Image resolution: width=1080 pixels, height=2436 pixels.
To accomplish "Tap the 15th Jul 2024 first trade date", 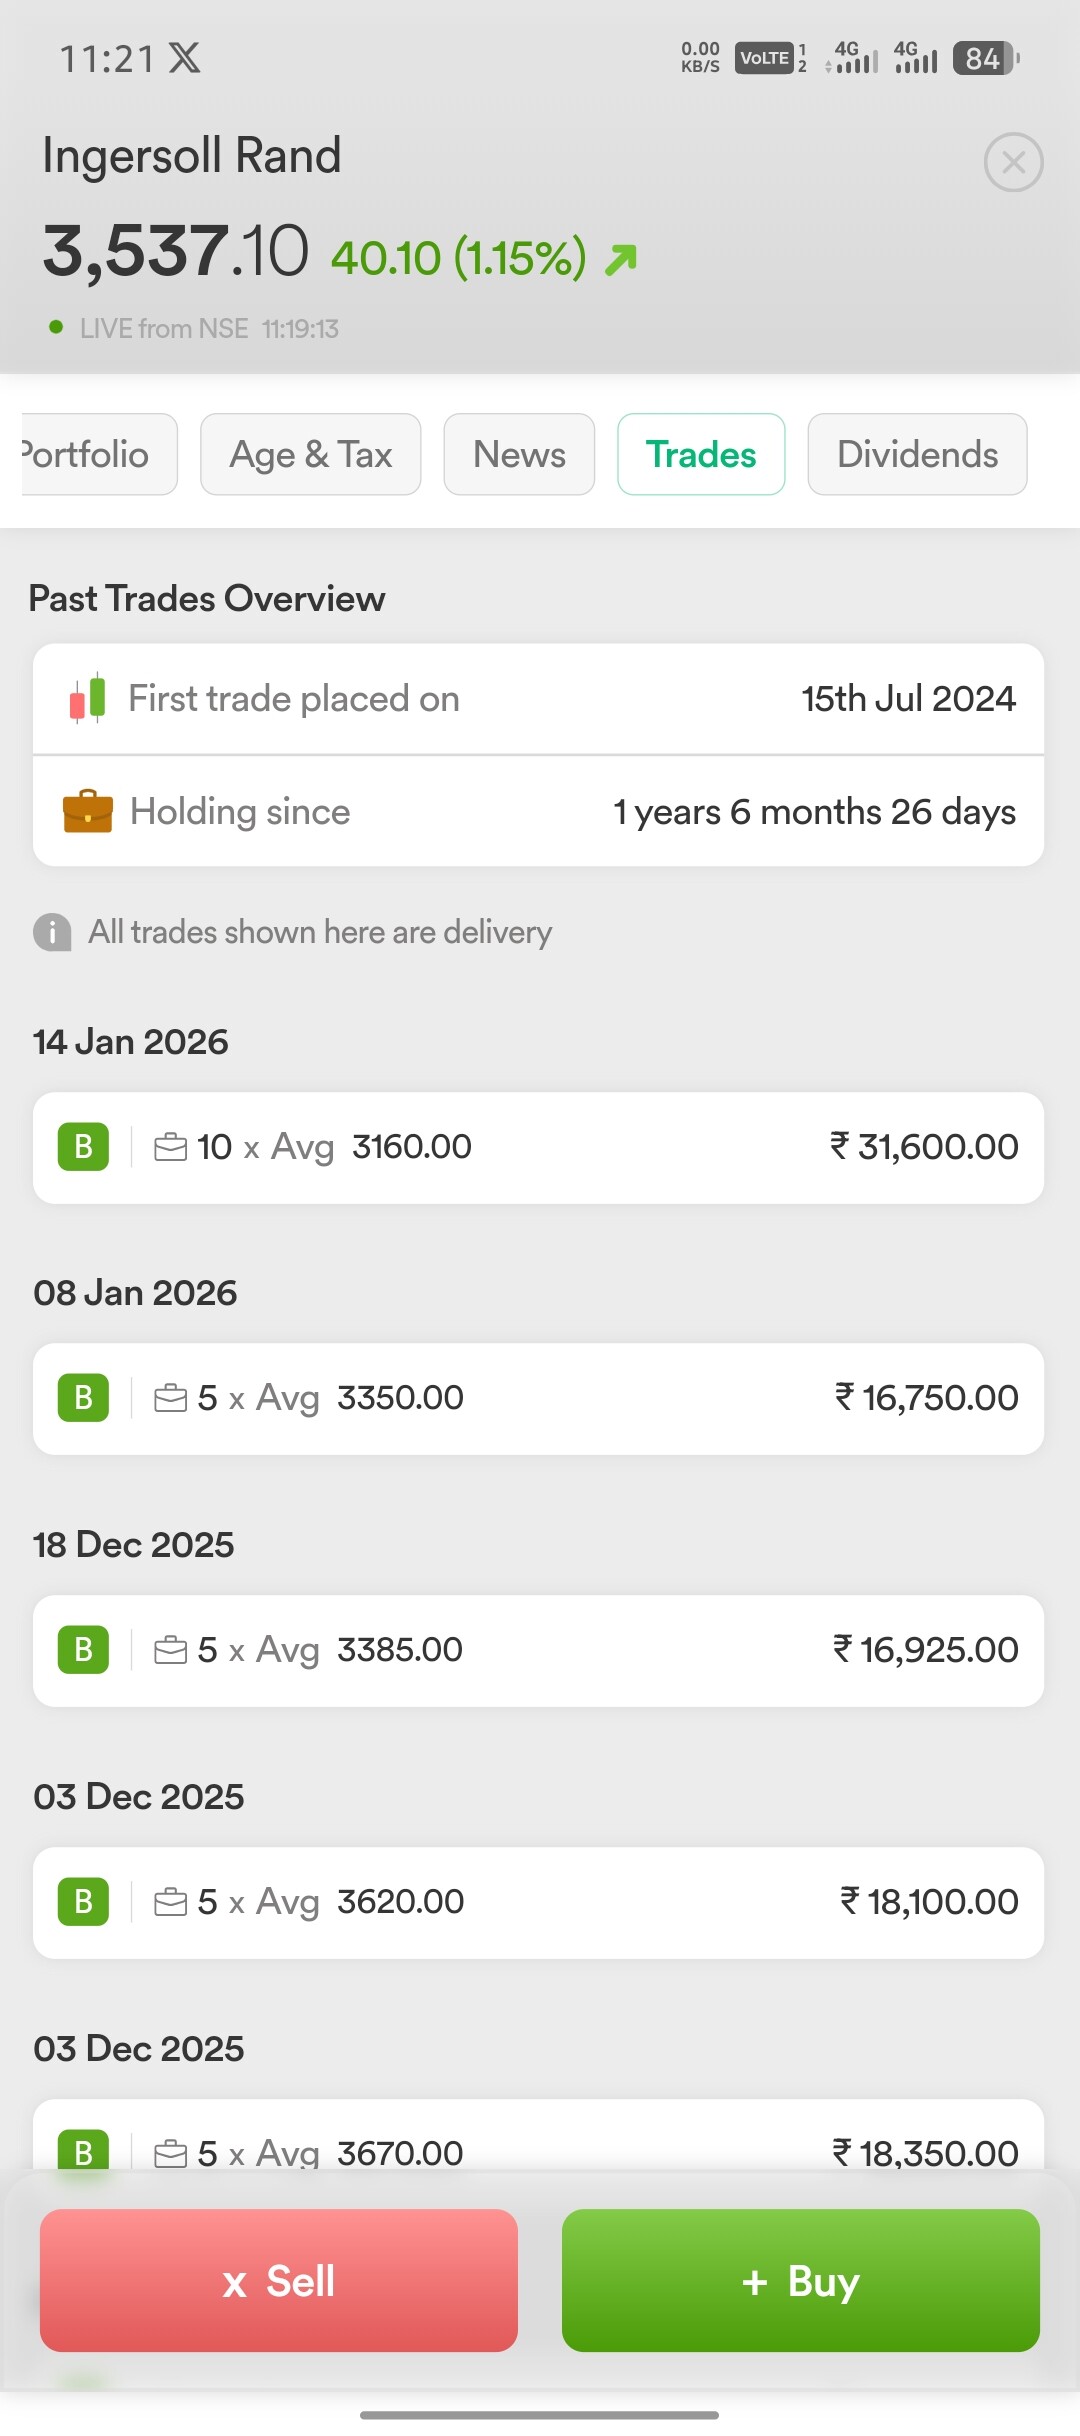I will click(x=908, y=698).
